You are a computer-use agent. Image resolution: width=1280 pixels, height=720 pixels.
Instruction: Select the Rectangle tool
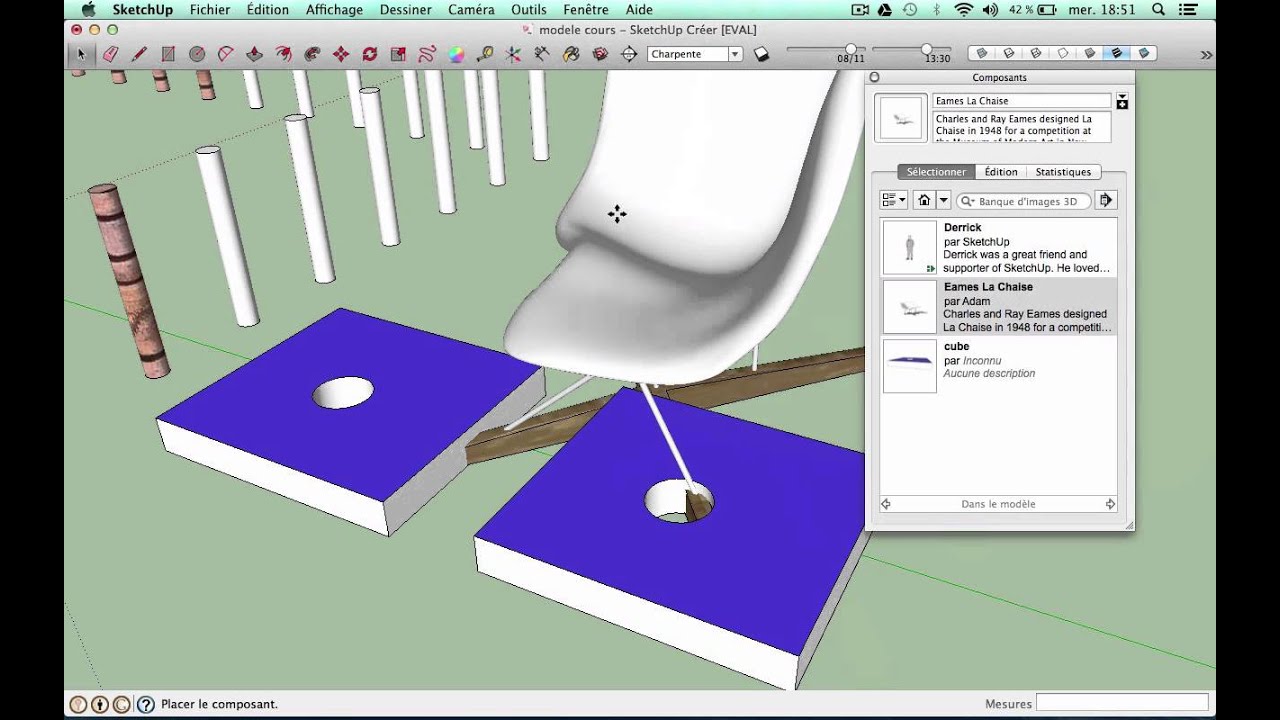coord(168,54)
